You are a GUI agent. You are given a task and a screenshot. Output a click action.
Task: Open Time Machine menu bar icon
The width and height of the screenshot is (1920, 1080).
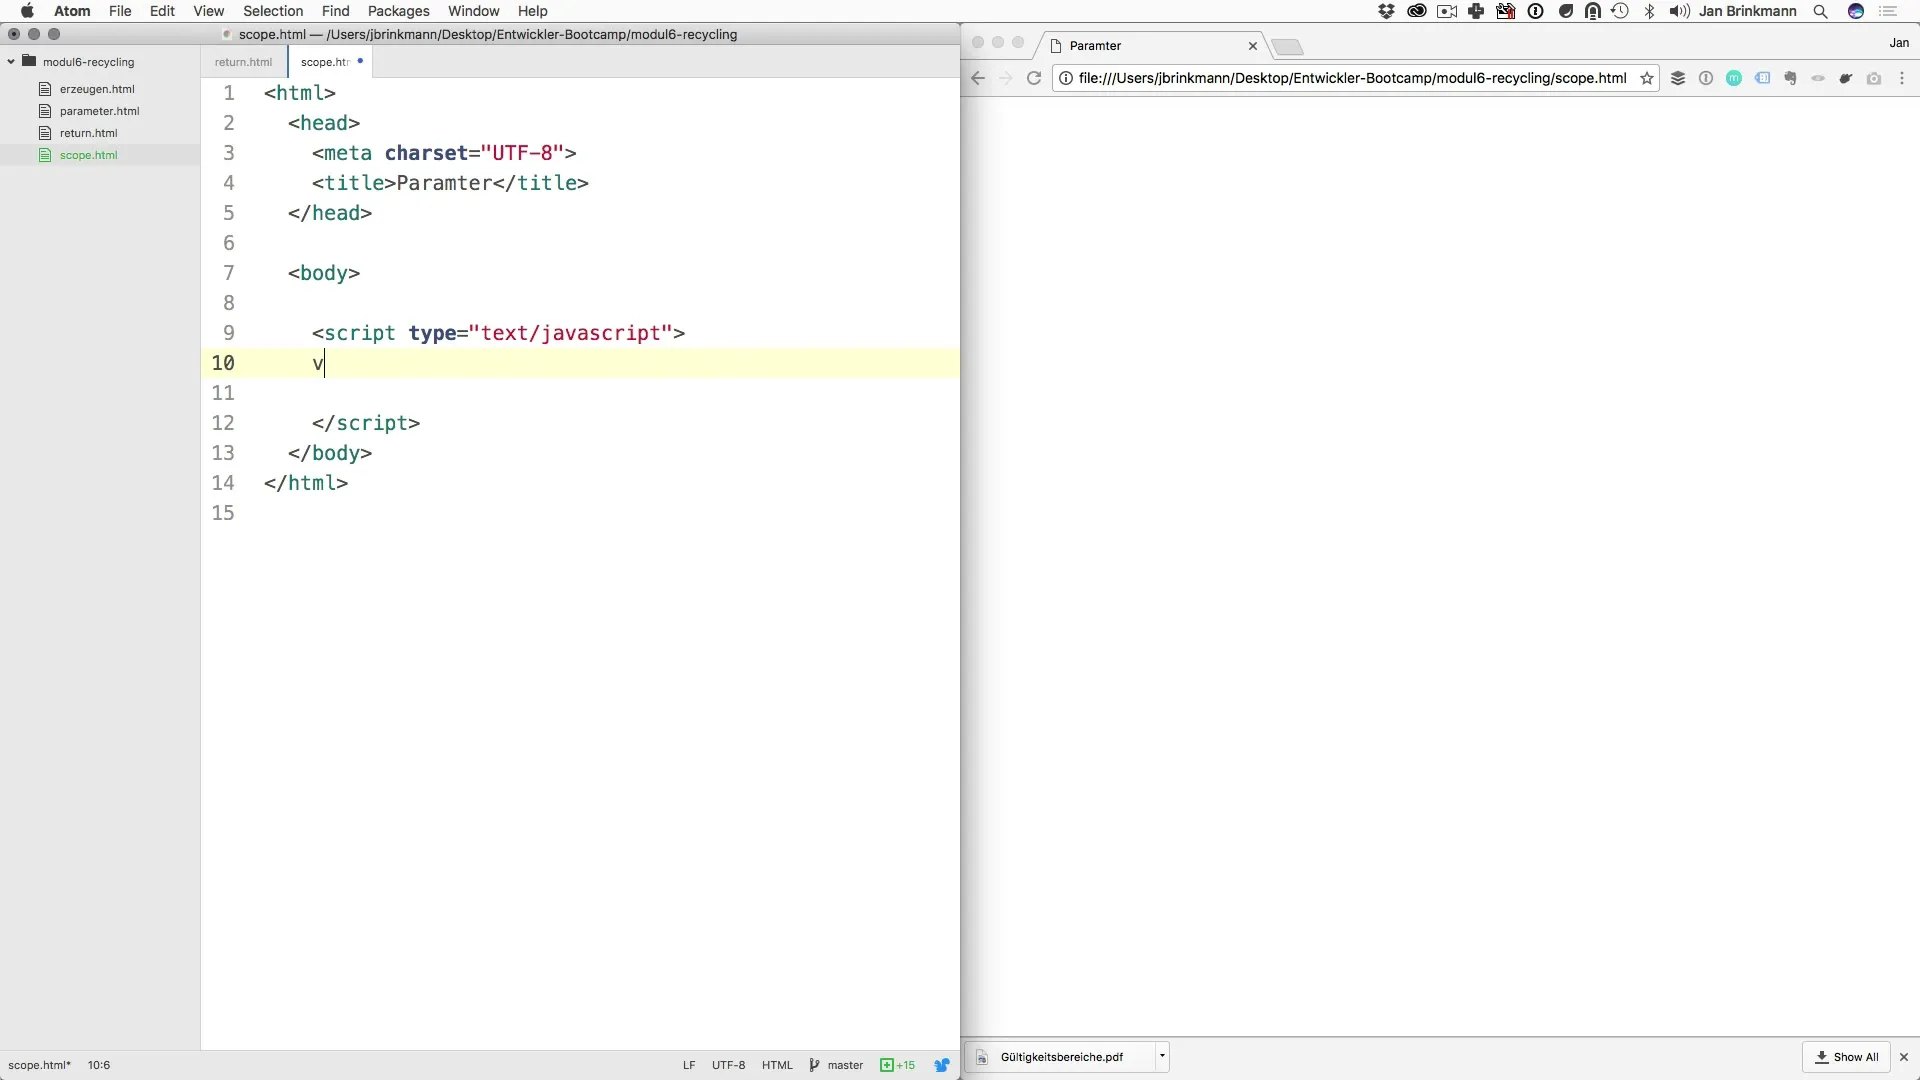1620,11
